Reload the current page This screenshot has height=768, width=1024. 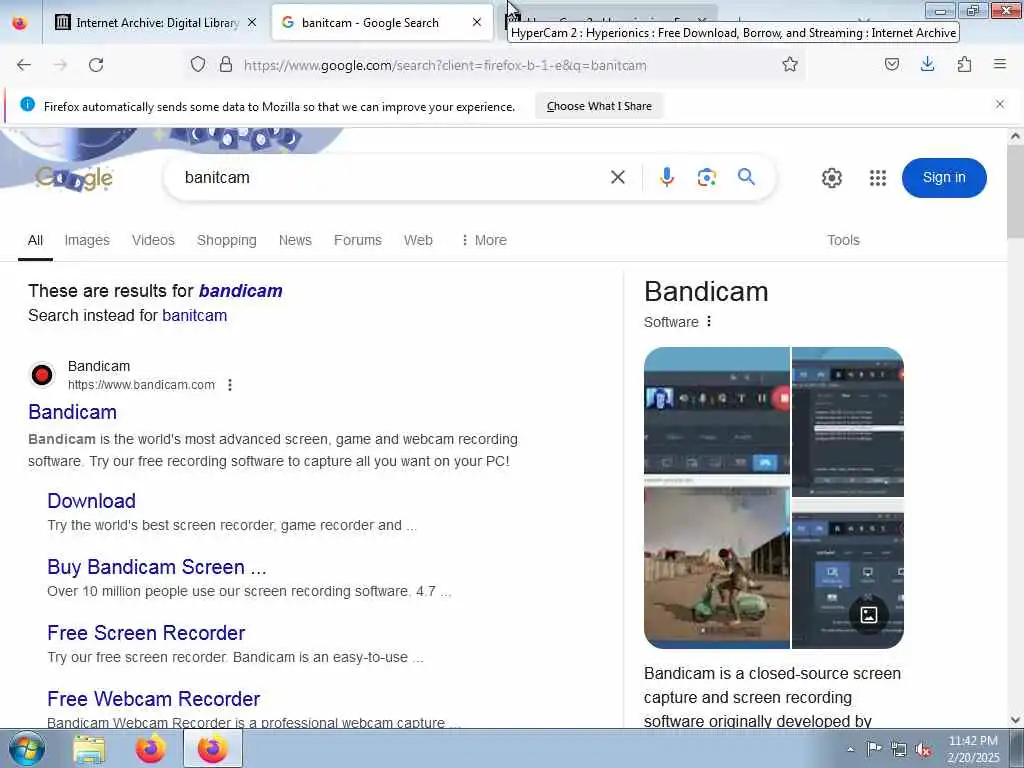pos(96,65)
